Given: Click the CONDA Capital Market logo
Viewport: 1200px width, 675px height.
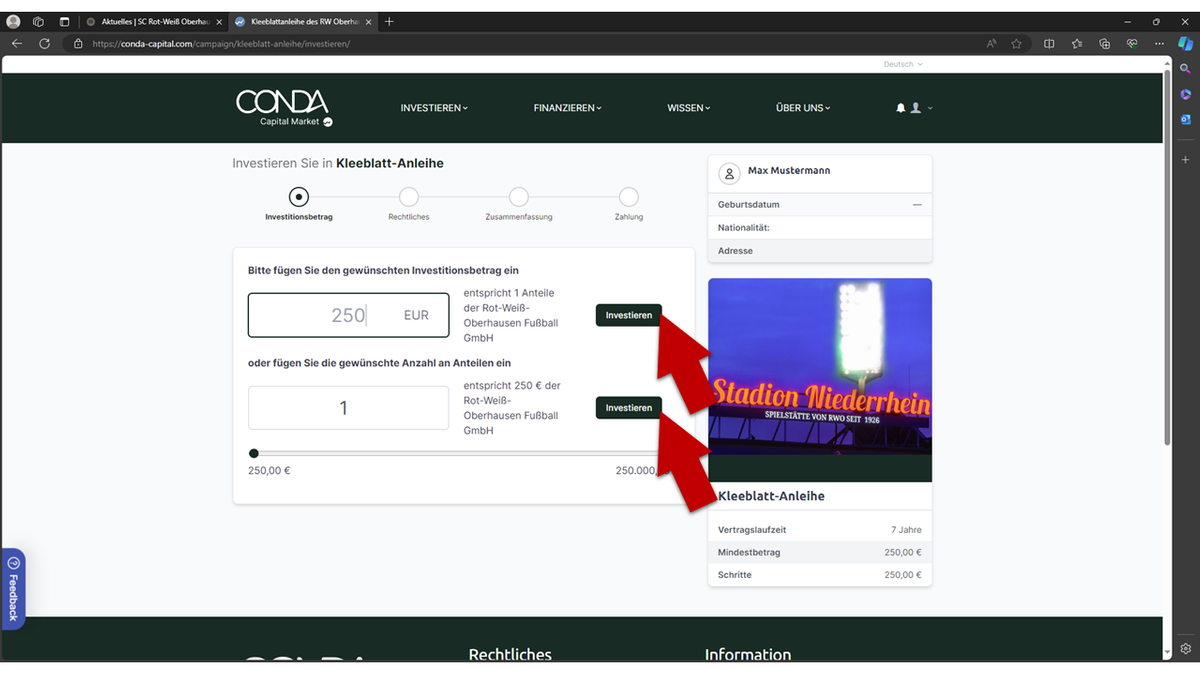Looking at the screenshot, I should 284,108.
